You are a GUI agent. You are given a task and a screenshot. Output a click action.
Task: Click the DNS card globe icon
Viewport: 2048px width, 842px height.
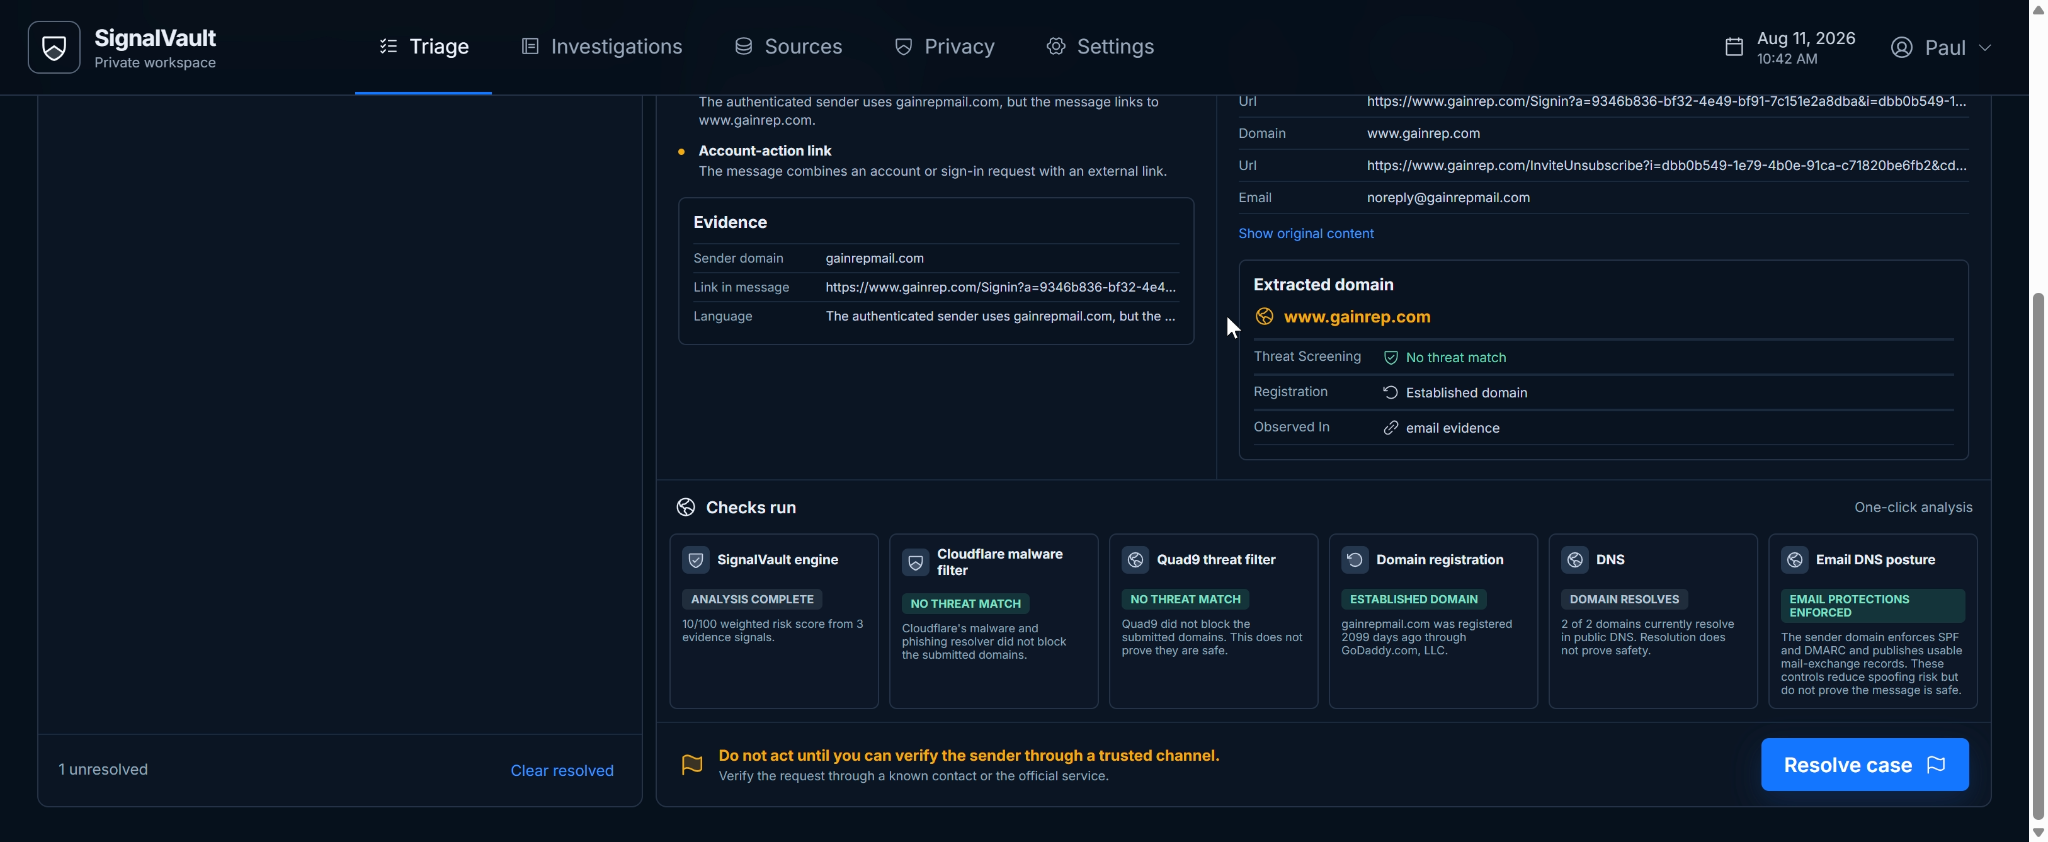point(1575,560)
